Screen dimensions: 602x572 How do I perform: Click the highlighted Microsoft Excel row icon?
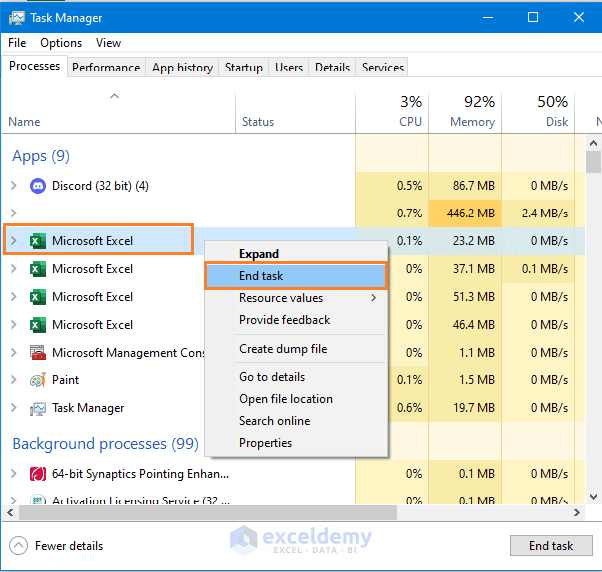tap(38, 240)
